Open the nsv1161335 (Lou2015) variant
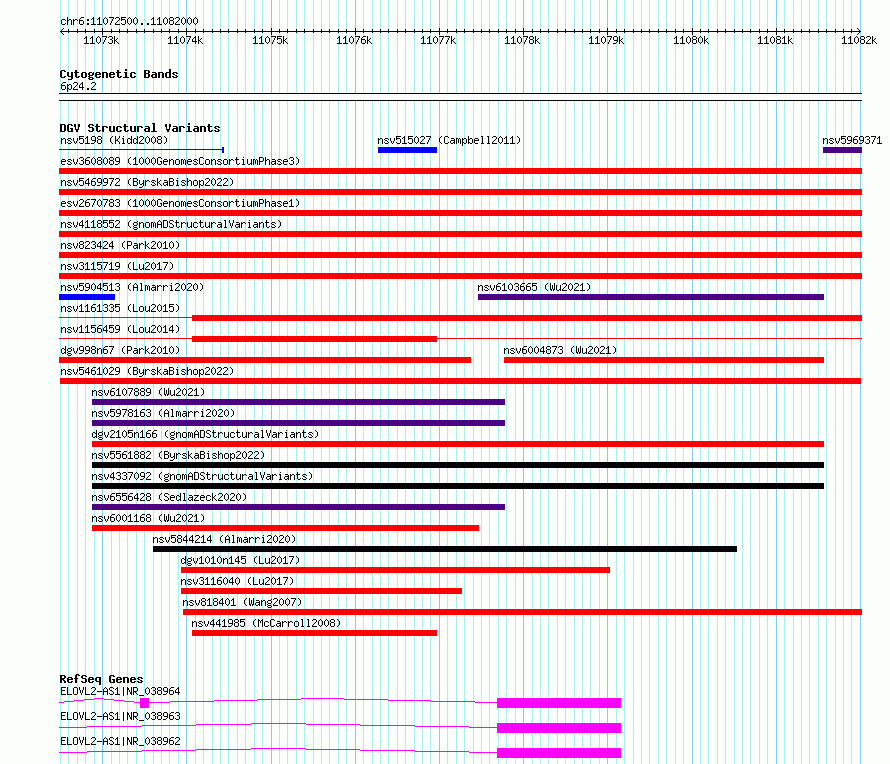 pos(120,308)
